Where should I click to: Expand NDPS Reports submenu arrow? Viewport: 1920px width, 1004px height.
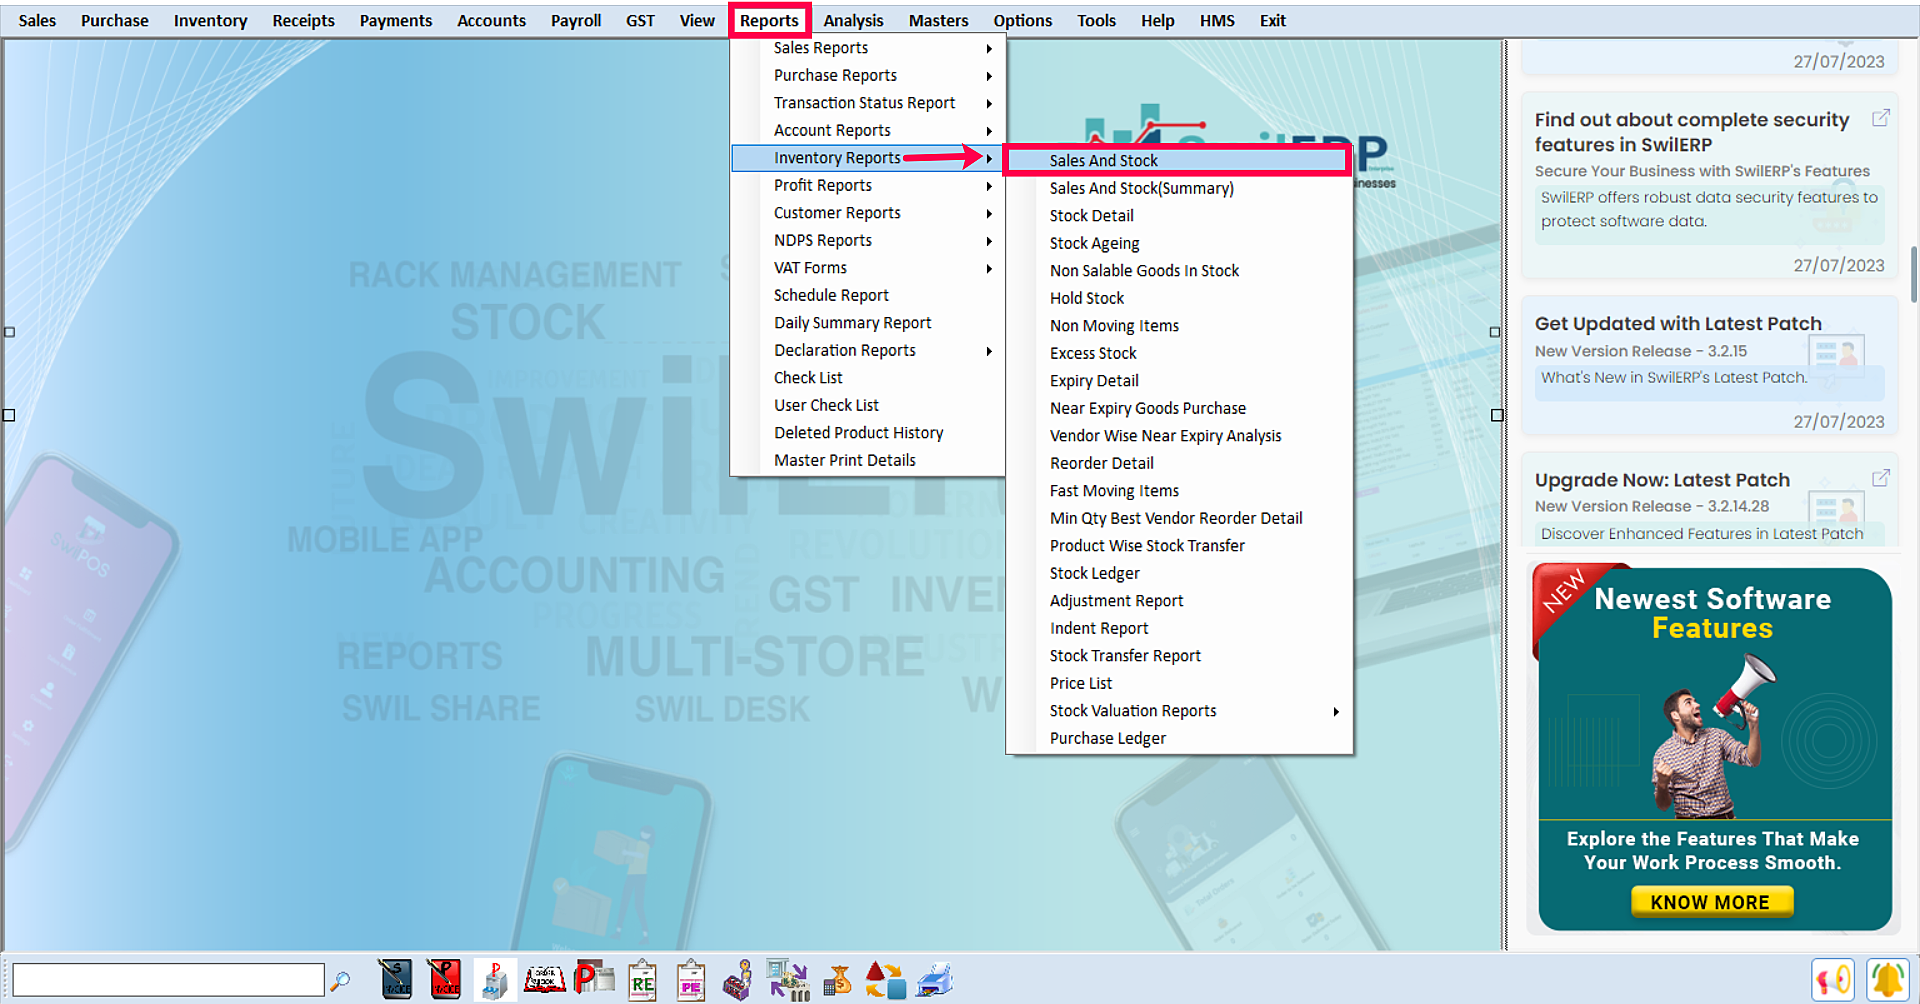pyautogui.click(x=989, y=241)
